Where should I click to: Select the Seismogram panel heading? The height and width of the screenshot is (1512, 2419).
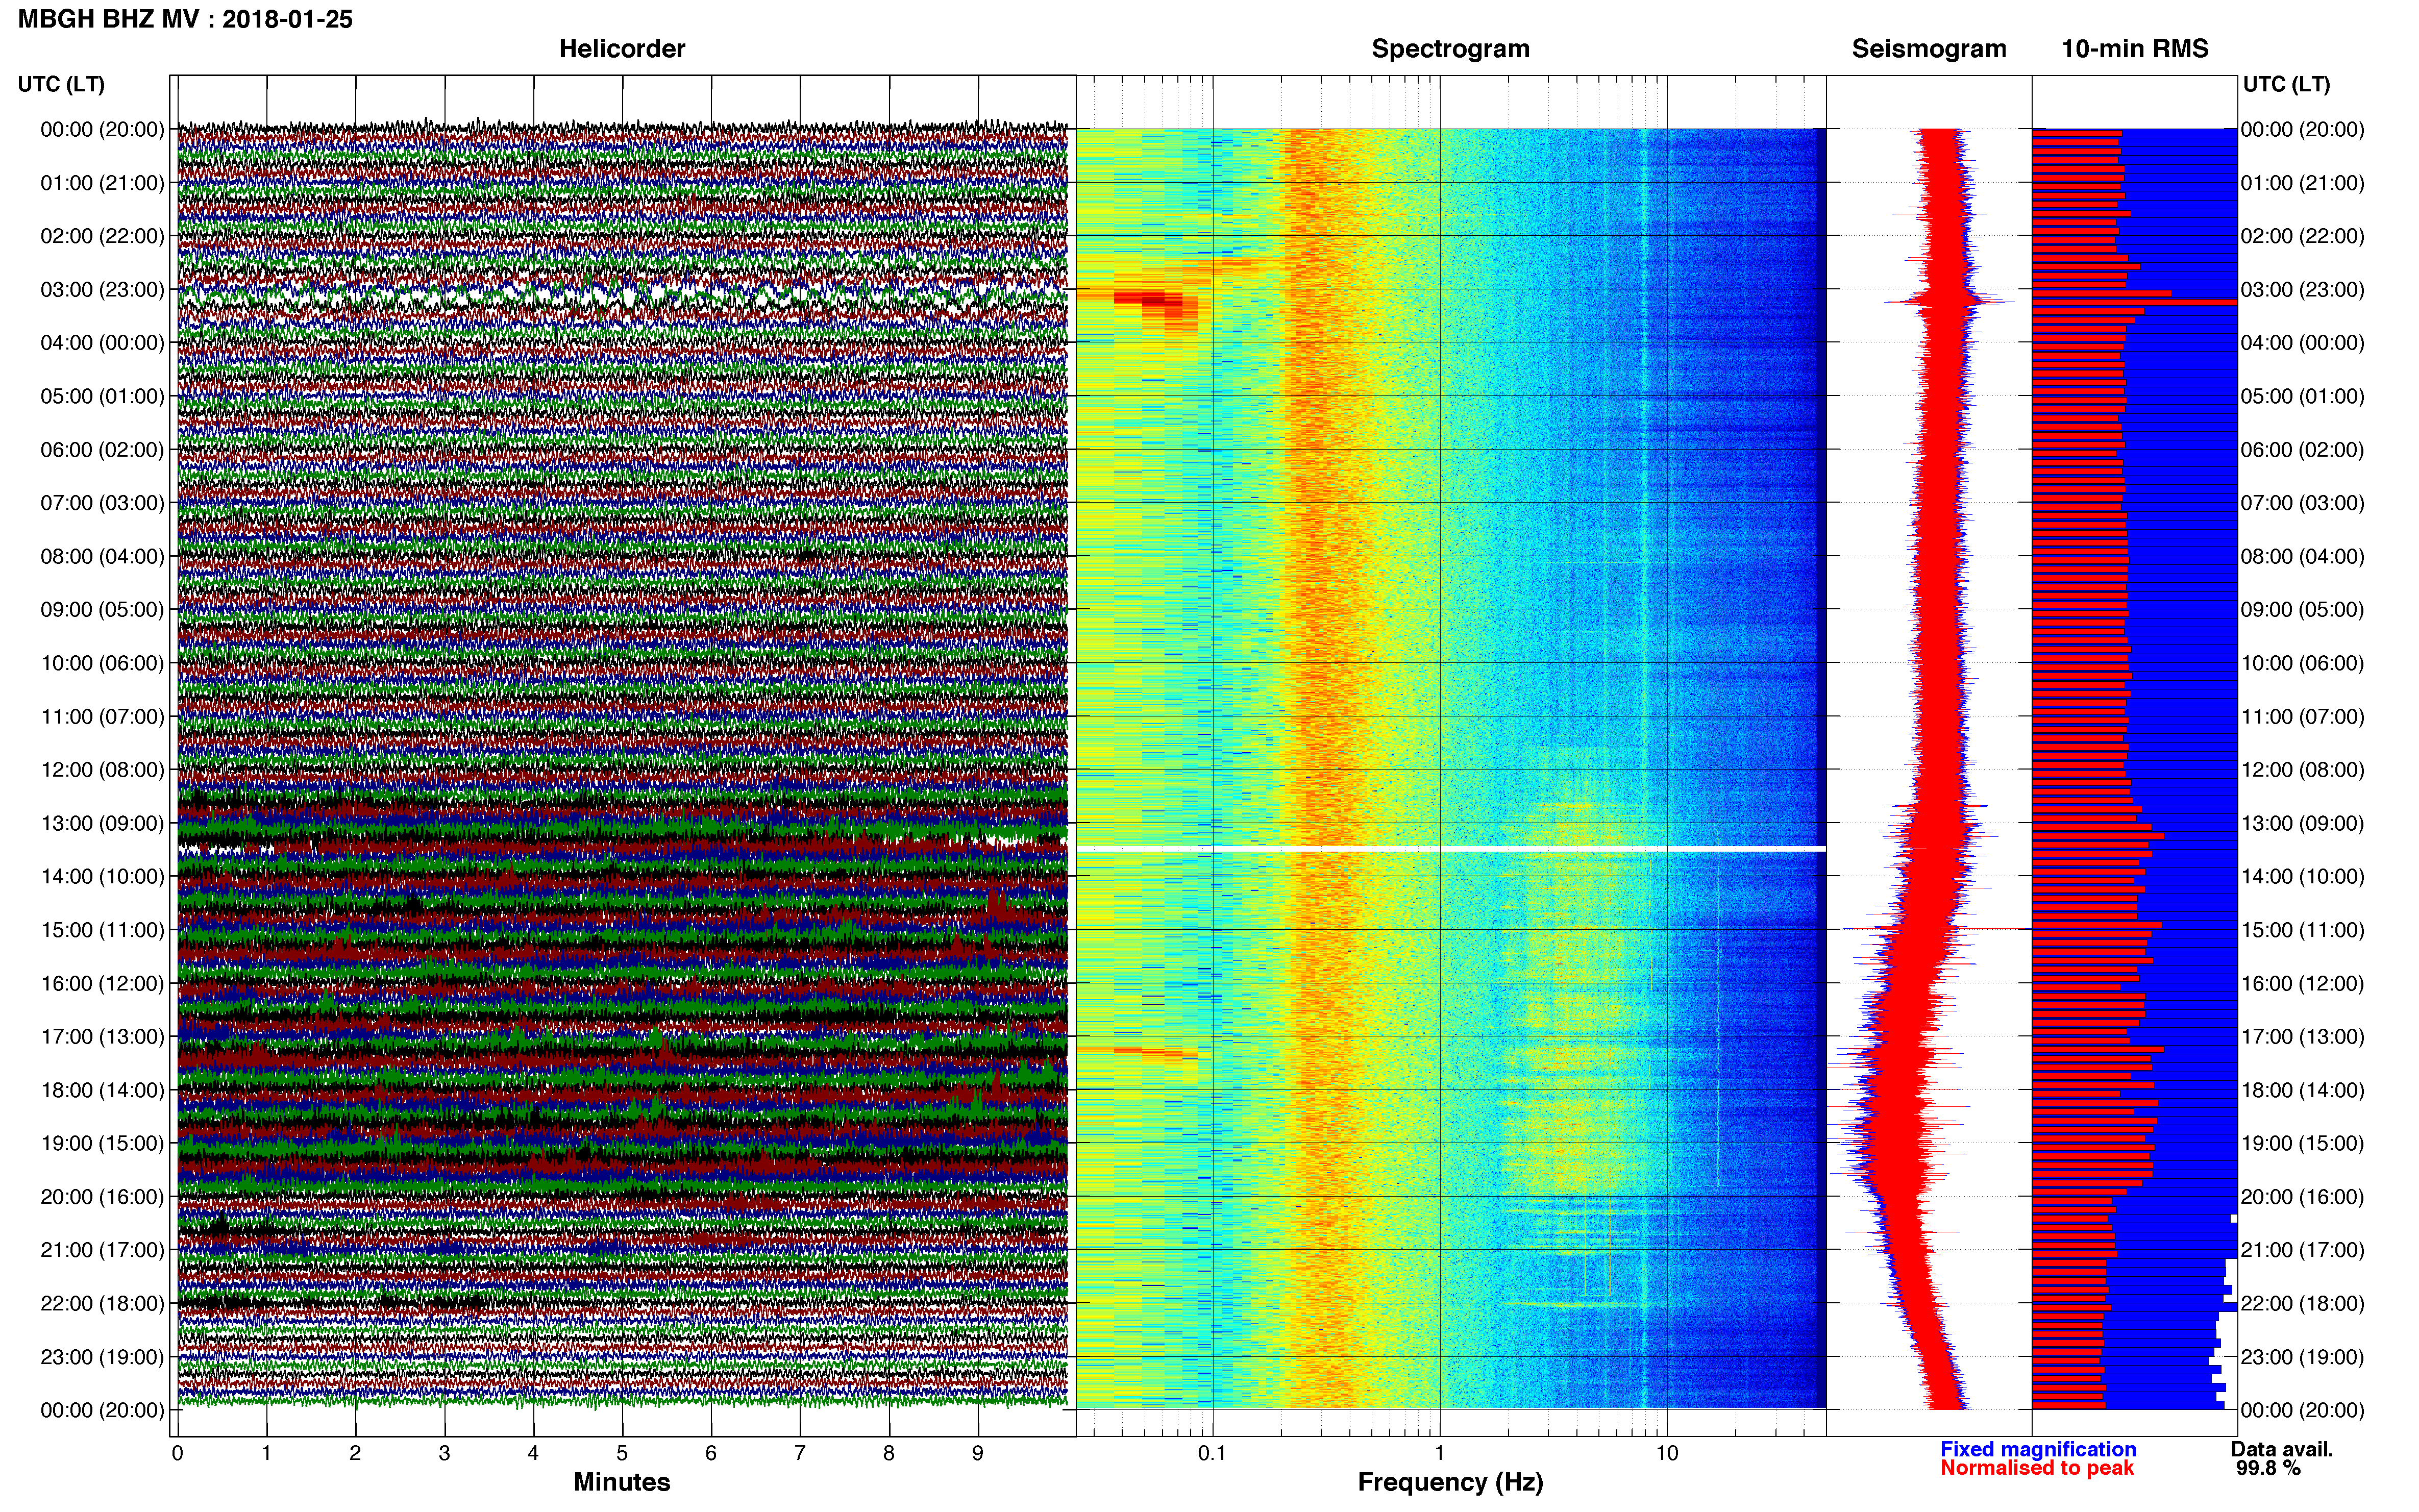1929,49
